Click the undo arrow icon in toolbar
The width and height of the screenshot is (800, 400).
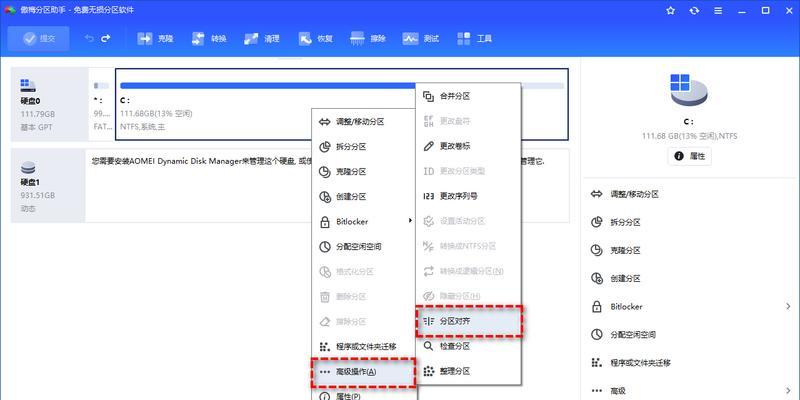tap(89, 38)
